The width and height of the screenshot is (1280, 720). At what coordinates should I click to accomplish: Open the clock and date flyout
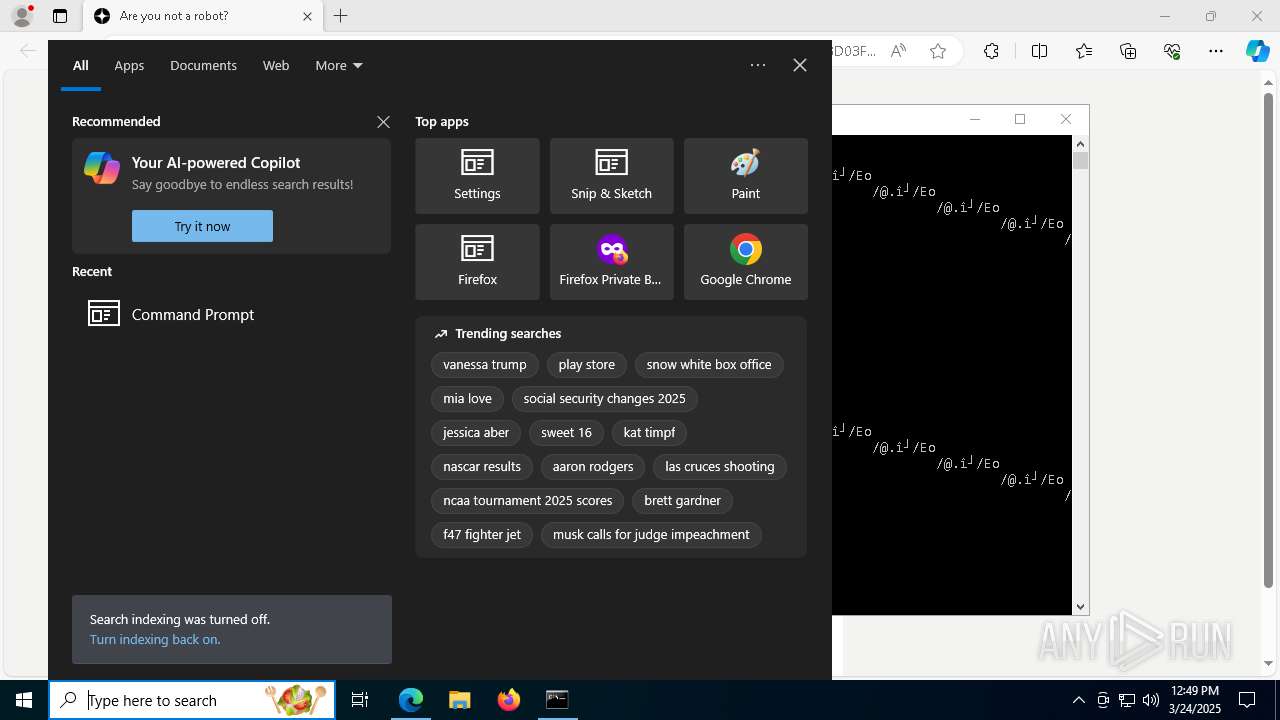pyautogui.click(x=1195, y=700)
